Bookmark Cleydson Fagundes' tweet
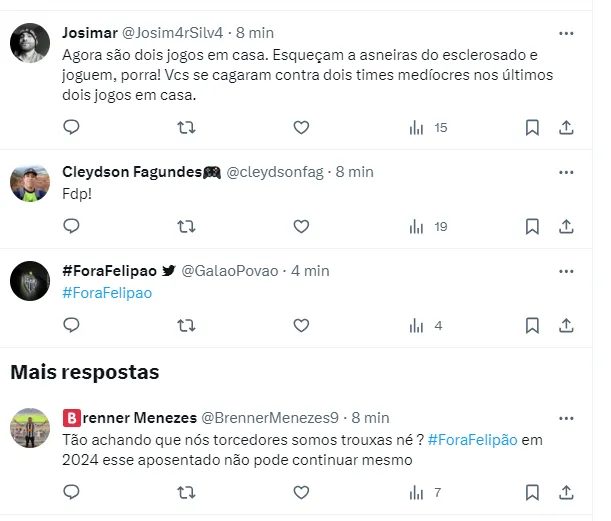Screen dimensions: 611x521 (x=532, y=227)
